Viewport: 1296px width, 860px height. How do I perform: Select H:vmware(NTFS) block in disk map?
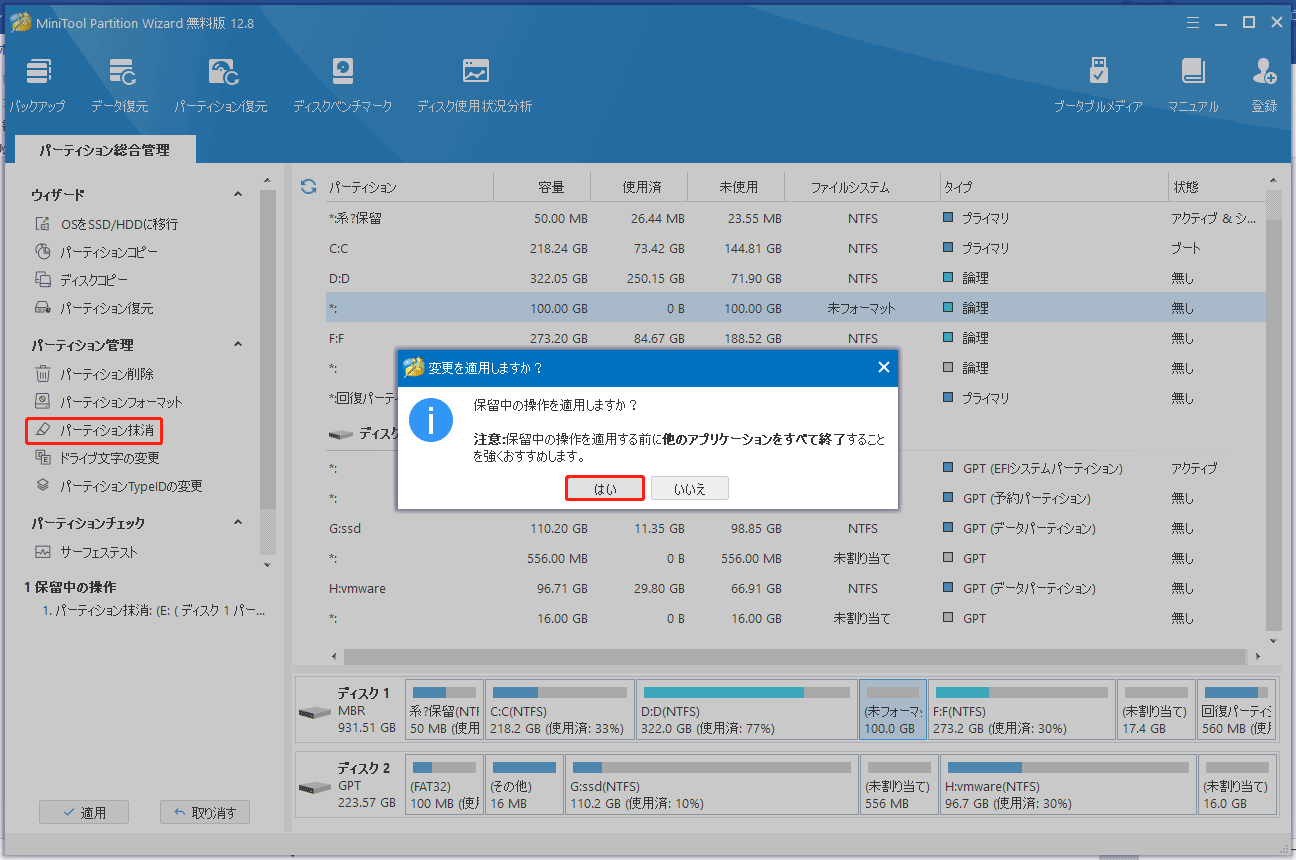coord(1067,785)
